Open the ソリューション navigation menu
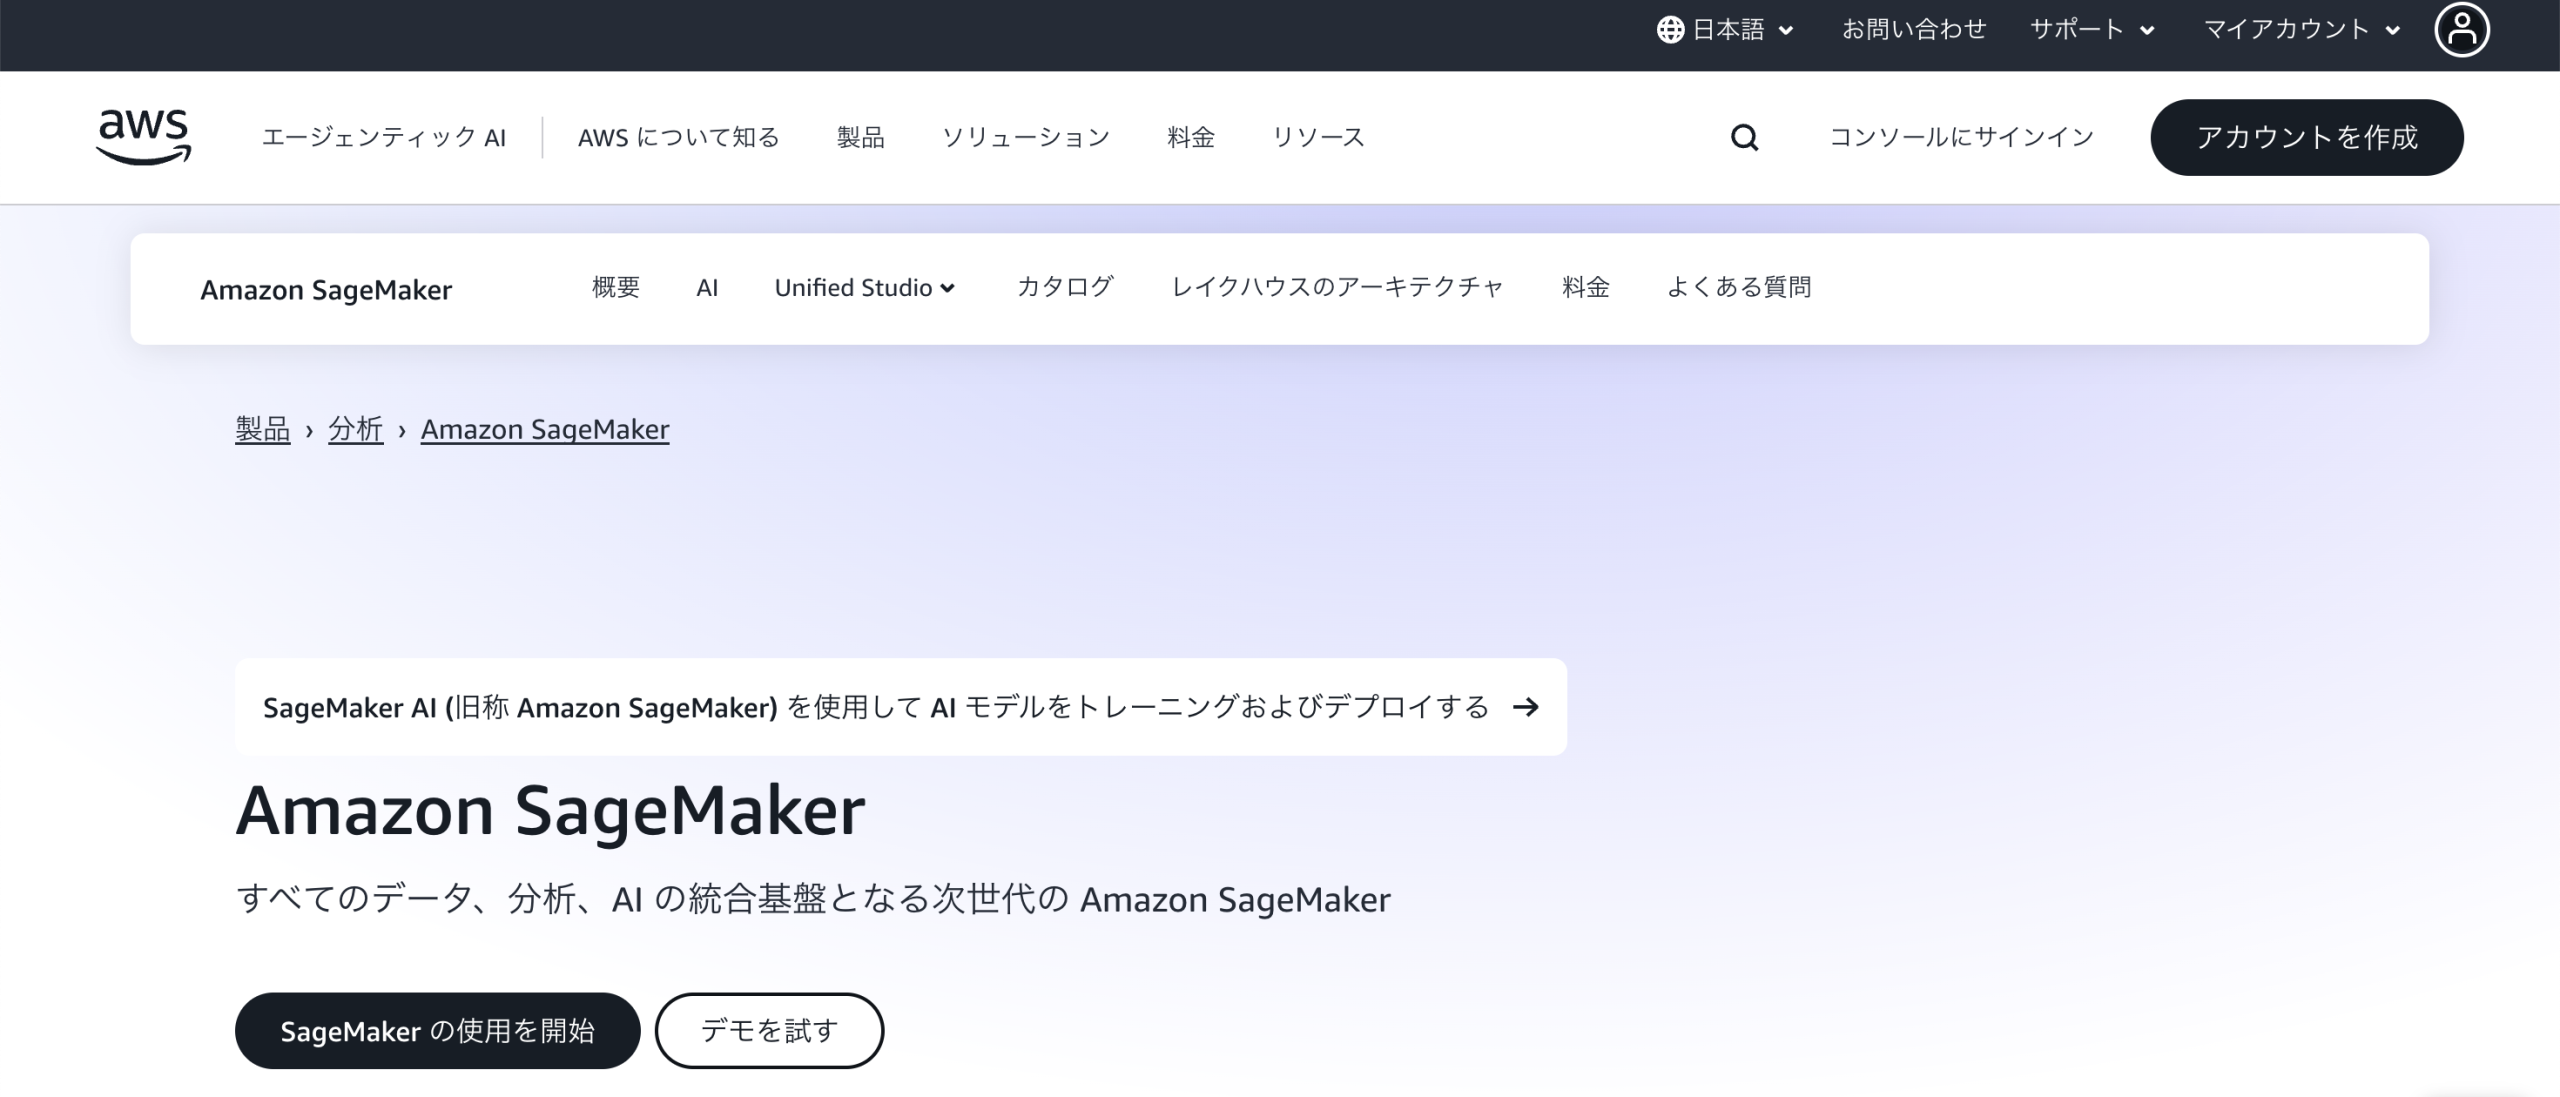The height and width of the screenshot is (1097, 2560). pyautogui.click(x=1025, y=137)
